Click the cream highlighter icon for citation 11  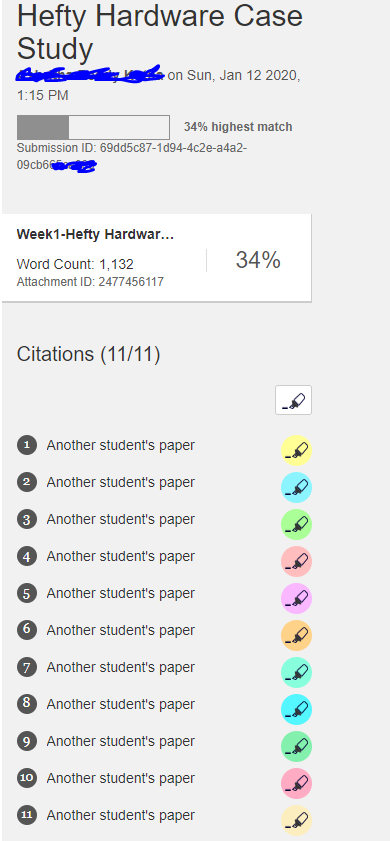(x=296, y=820)
